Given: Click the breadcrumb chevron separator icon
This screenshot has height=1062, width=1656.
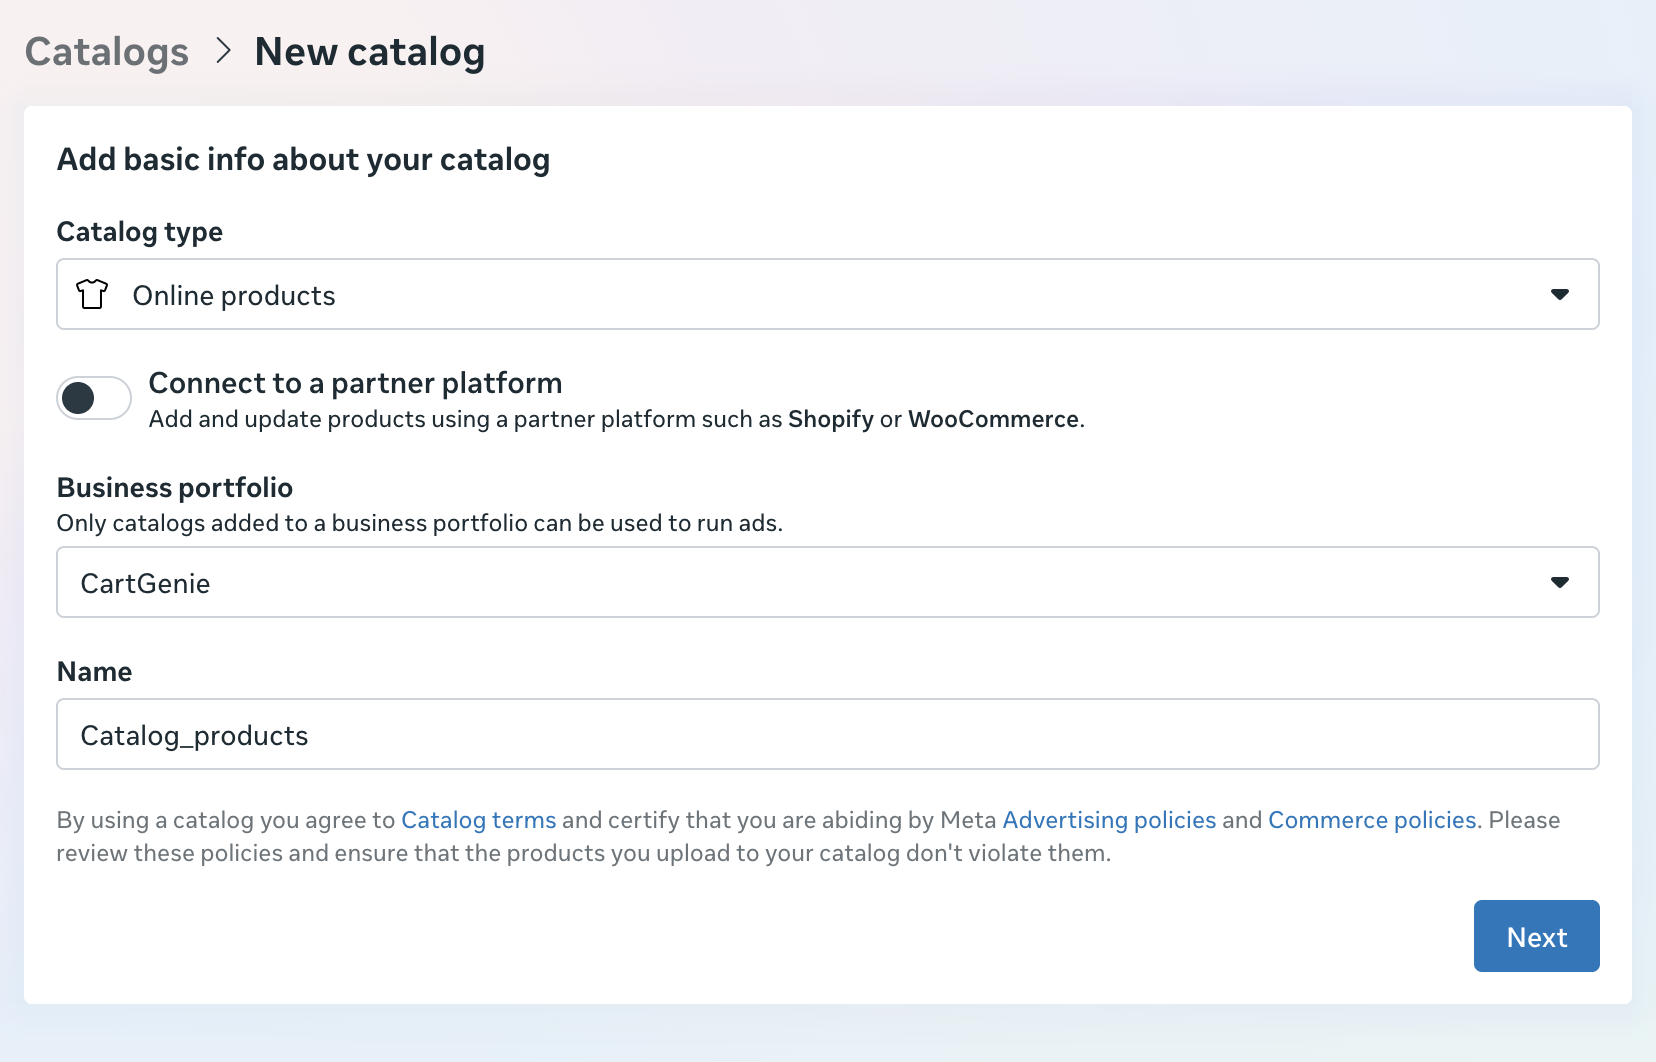Looking at the screenshot, I should coord(223,50).
